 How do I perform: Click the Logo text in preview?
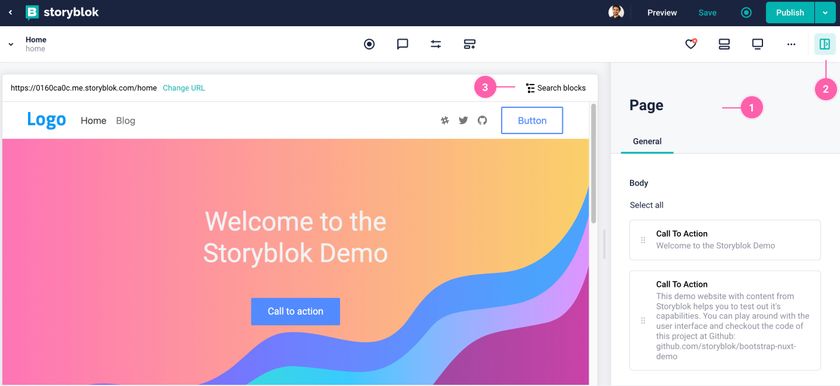point(47,120)
